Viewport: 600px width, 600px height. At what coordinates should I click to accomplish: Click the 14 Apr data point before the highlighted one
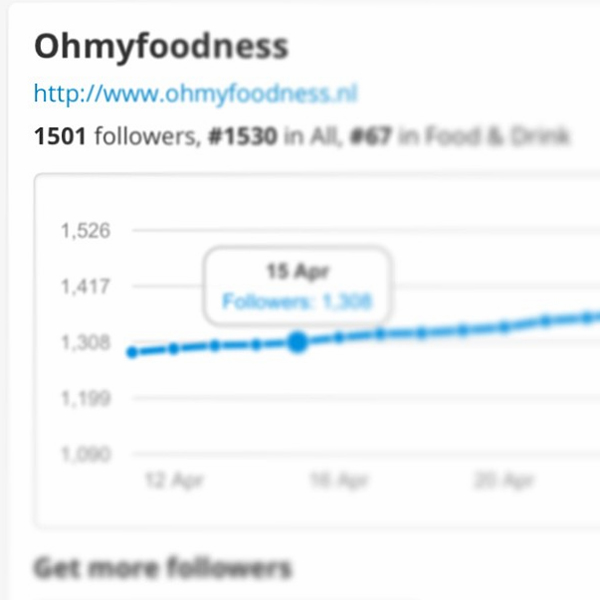pyautogui.click(x=256, y=345)
